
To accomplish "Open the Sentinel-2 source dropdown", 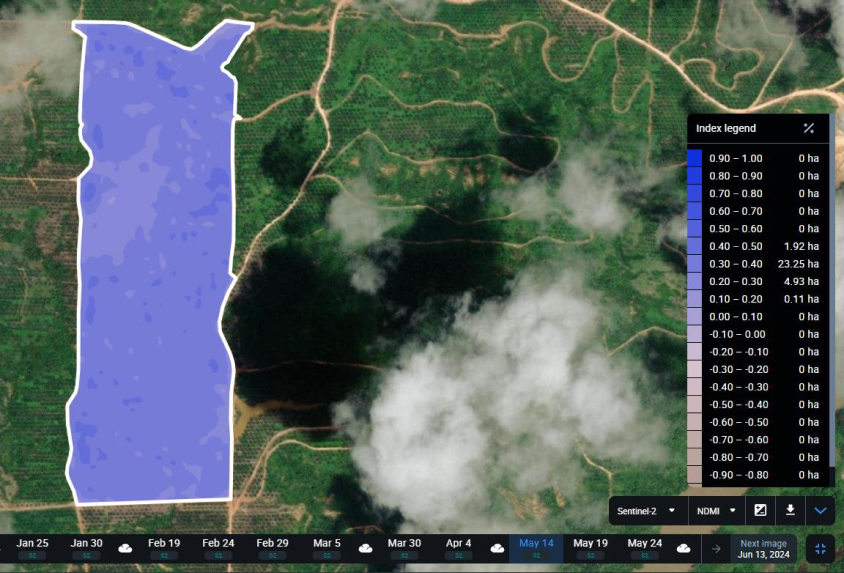I will tap(648, 511).
